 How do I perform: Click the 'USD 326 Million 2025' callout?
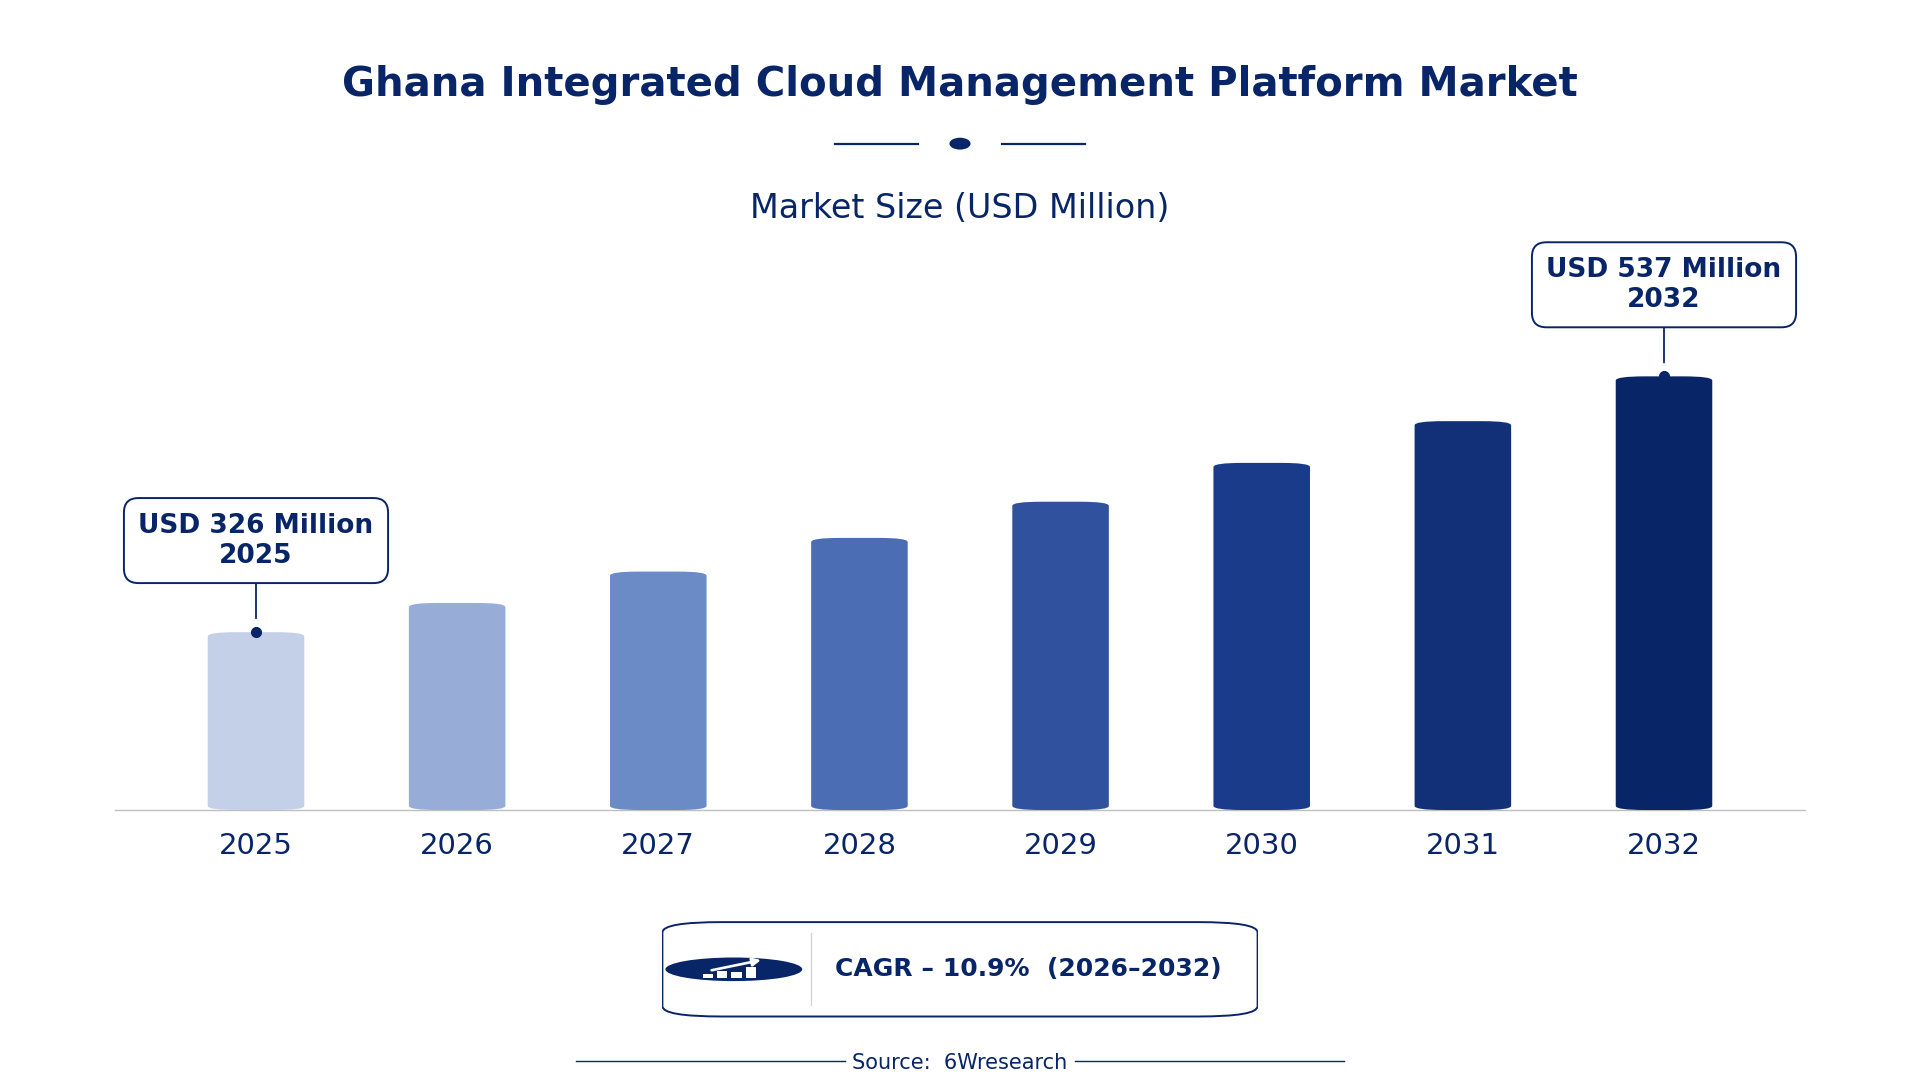point(256,540)
